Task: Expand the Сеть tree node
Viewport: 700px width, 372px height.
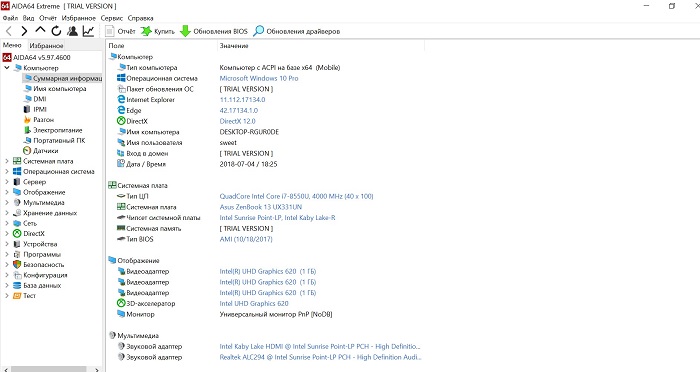Action: click(x=7, y=223)
